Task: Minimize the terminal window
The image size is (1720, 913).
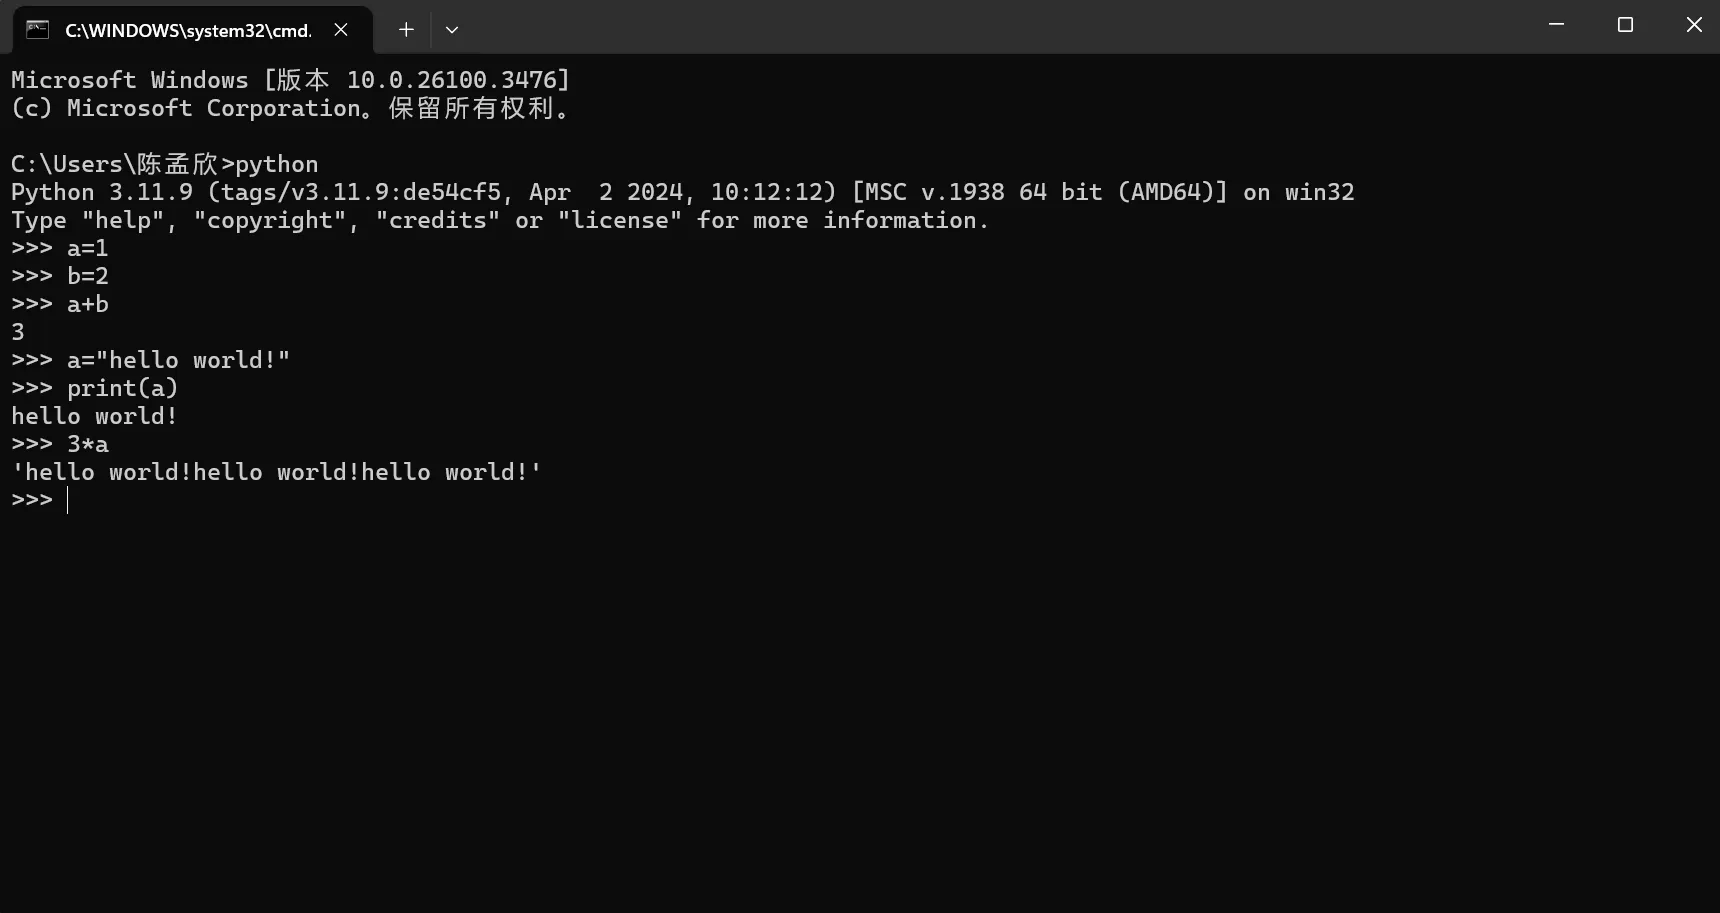Action: click(1556, 25)
